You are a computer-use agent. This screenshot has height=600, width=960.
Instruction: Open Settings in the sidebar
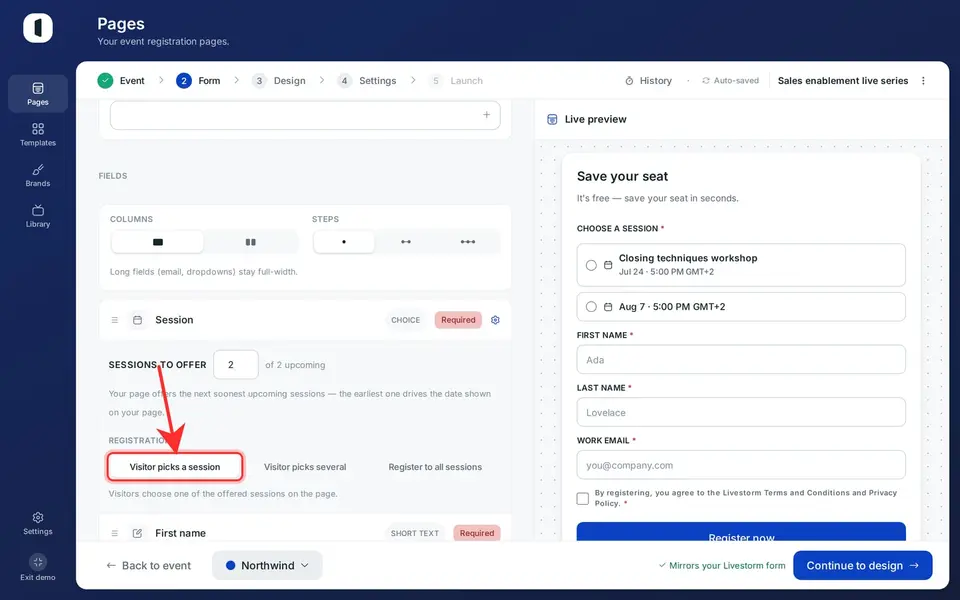tap(38, 523)
